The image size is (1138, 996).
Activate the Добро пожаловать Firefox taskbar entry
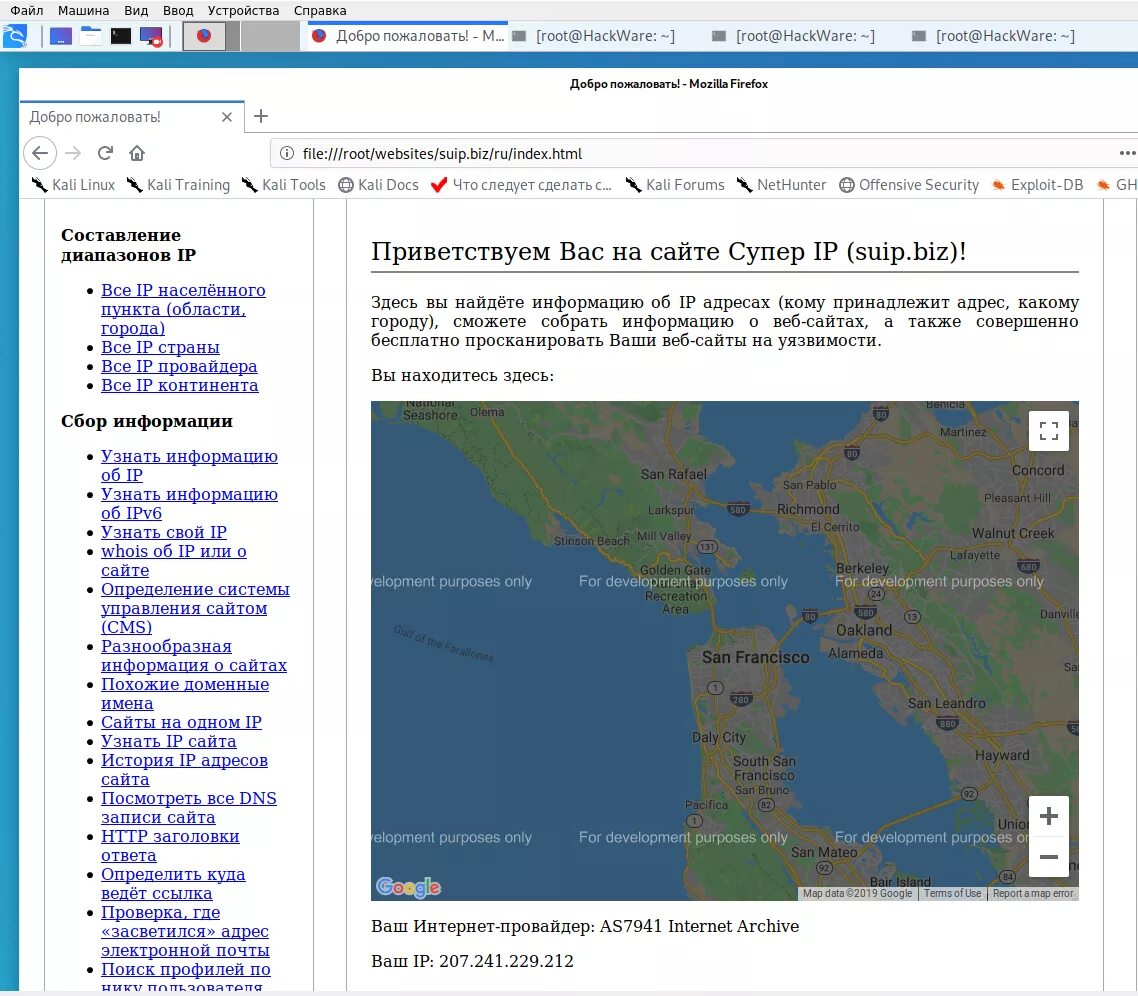pos(407,36)
